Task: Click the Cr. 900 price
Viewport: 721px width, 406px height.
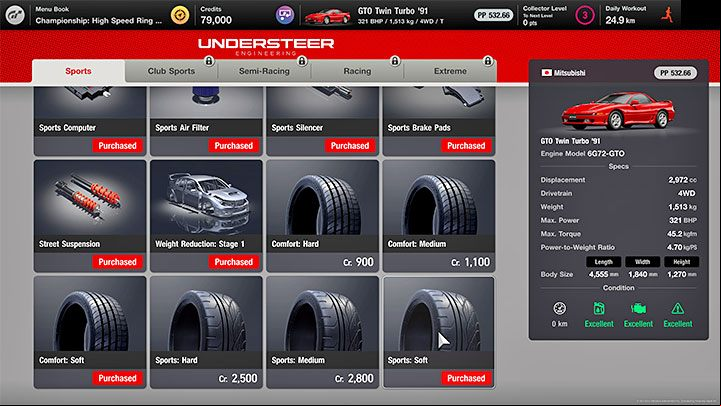Action: [x=358, y=262]
